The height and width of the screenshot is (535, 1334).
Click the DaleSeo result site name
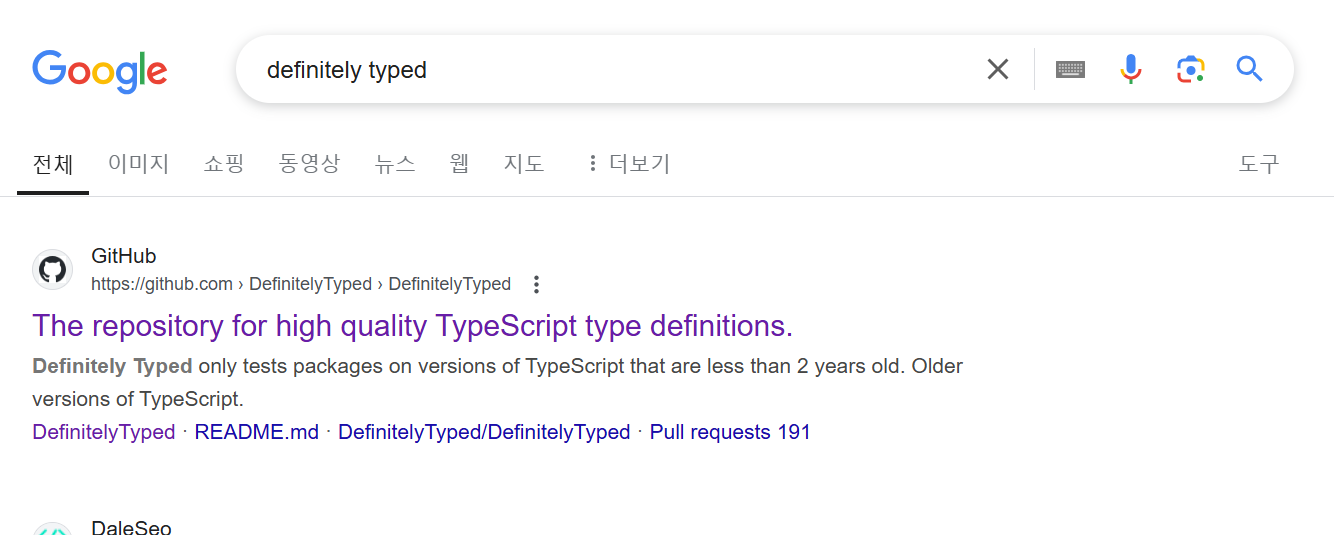[131, 527]
